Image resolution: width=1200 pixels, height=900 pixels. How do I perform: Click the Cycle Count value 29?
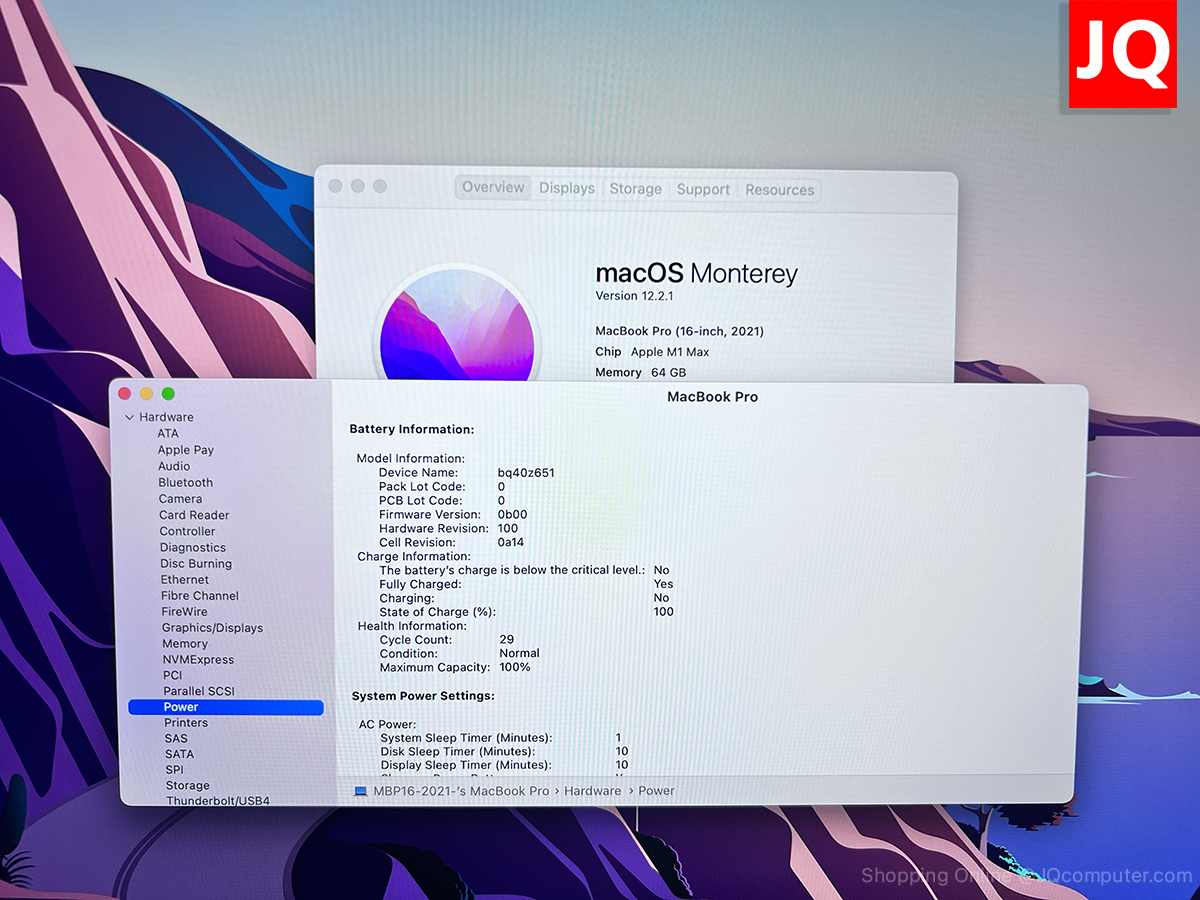[507, 640]
